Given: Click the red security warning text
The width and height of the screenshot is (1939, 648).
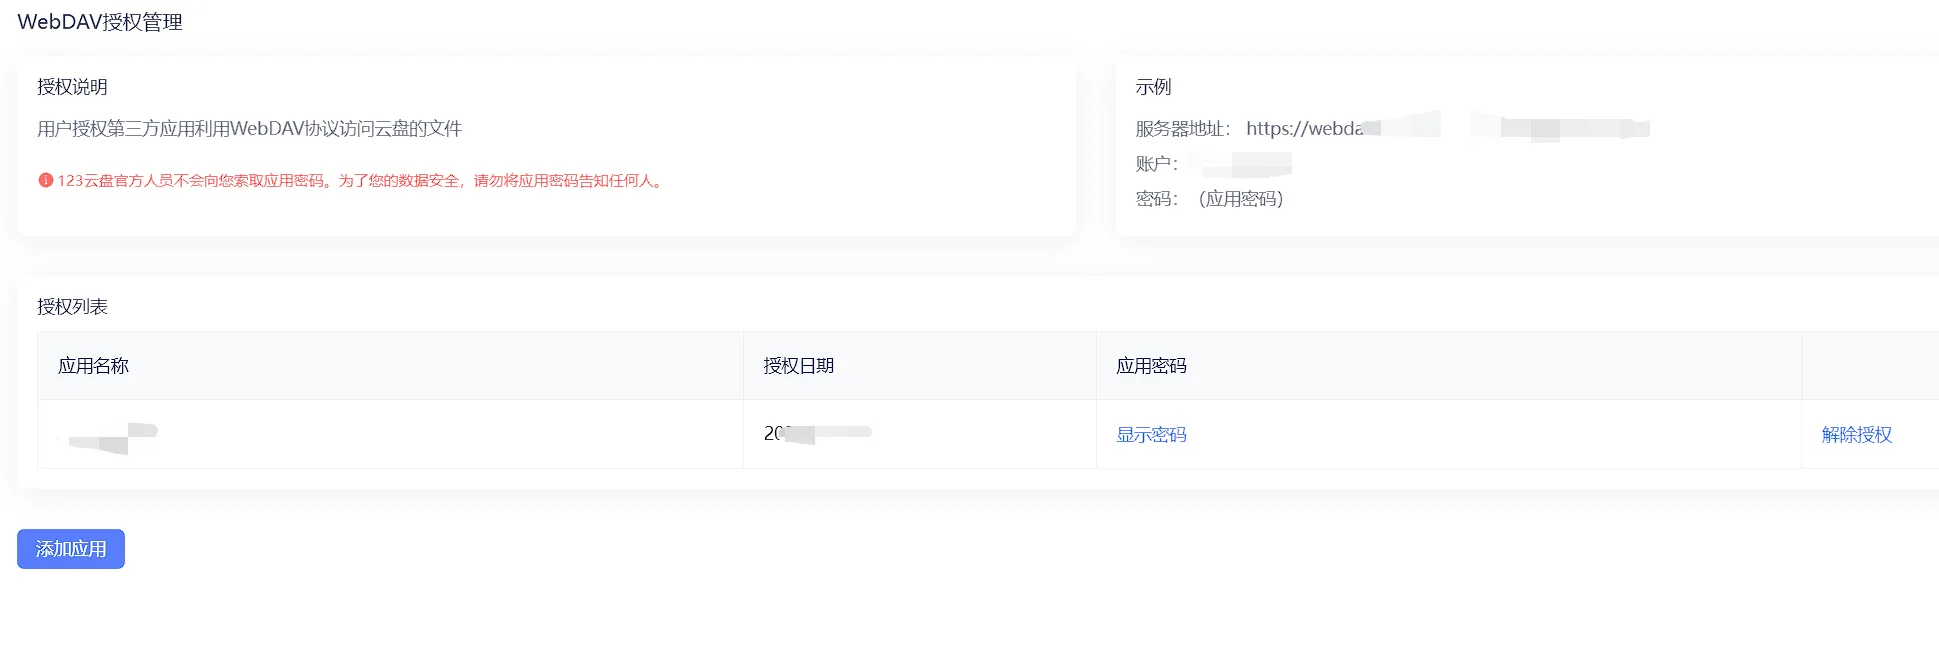Looking at the screenshot, I should 361,181.
